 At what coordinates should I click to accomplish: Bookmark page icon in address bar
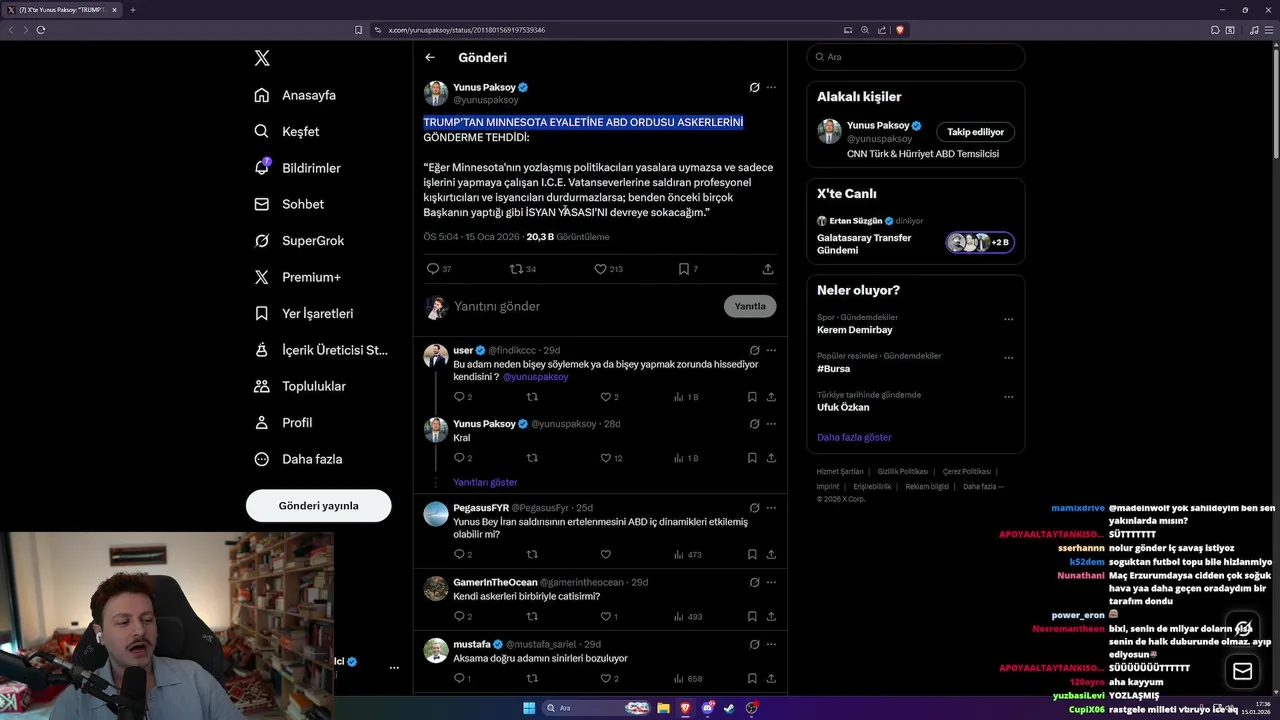click(x=358, y=30)
